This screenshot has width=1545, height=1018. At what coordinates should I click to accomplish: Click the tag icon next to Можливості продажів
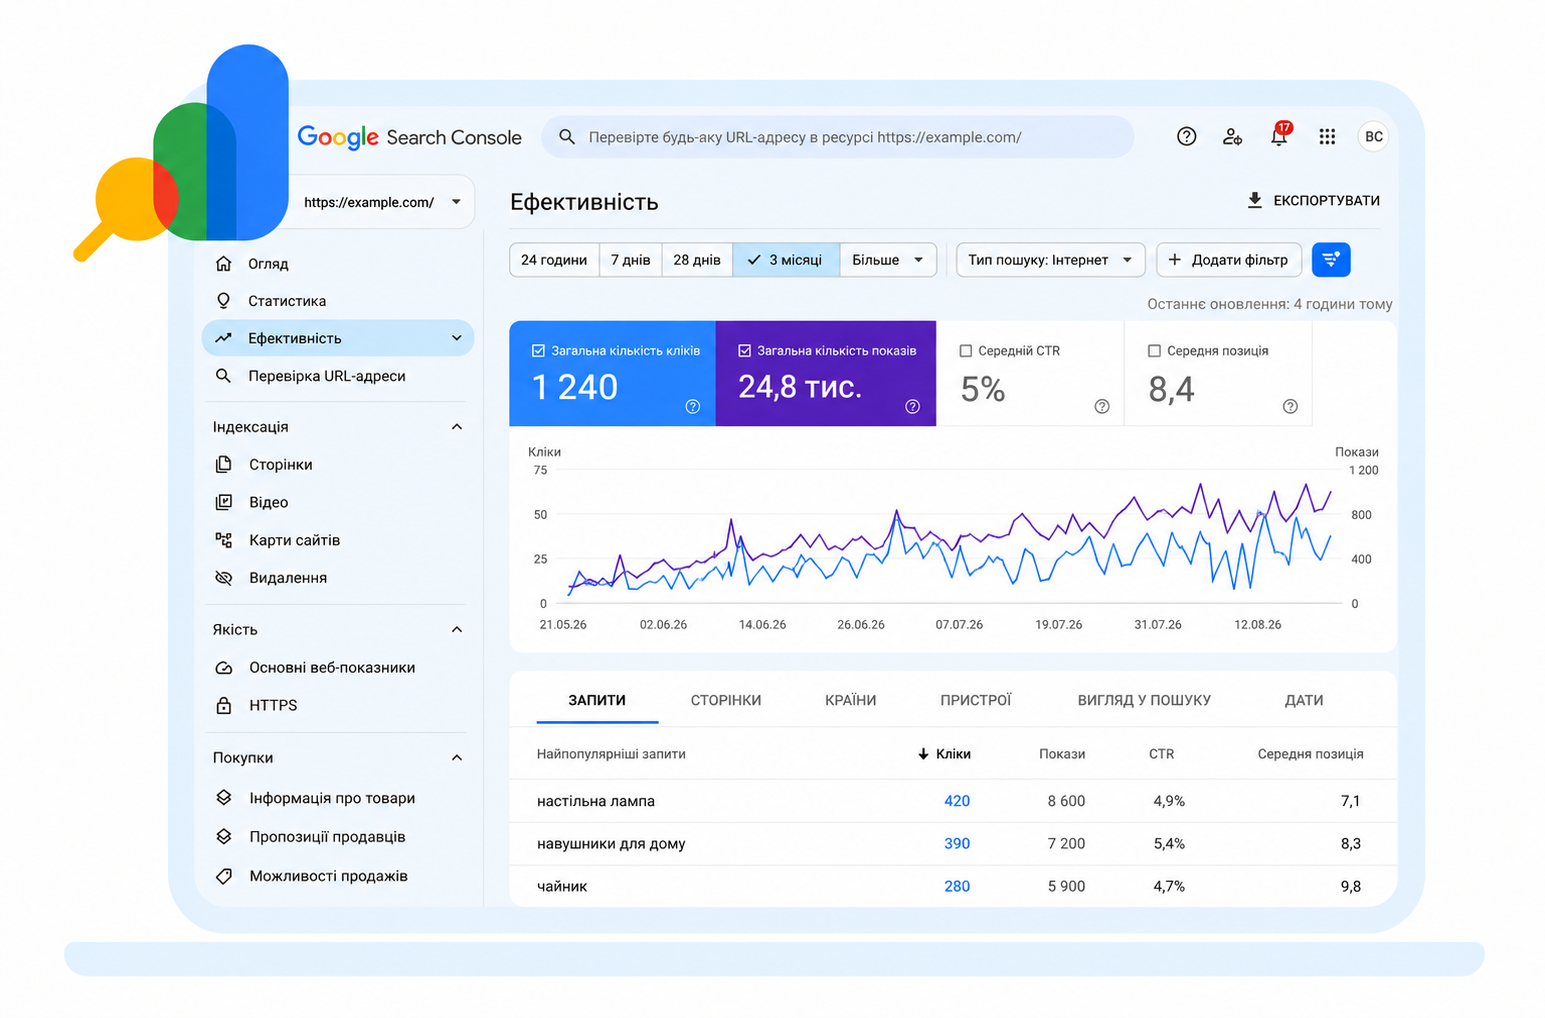224,876
